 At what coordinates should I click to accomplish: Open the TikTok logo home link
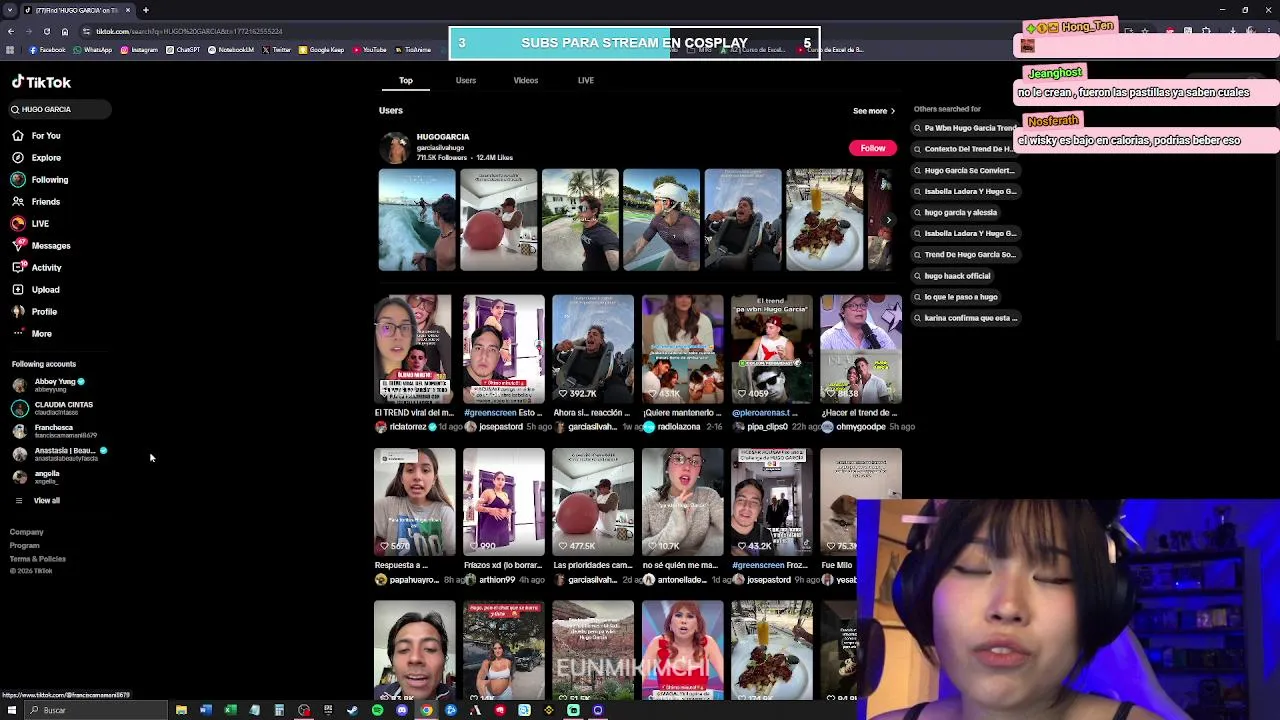point(41,82)
